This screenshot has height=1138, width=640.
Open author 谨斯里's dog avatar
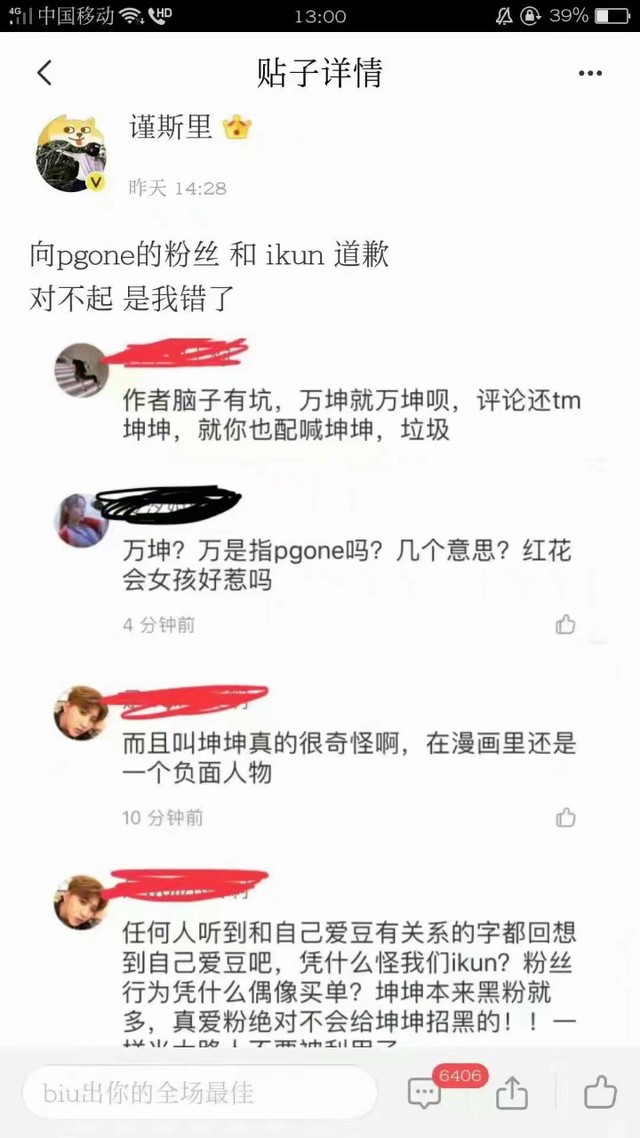click(x=71, y=153)
